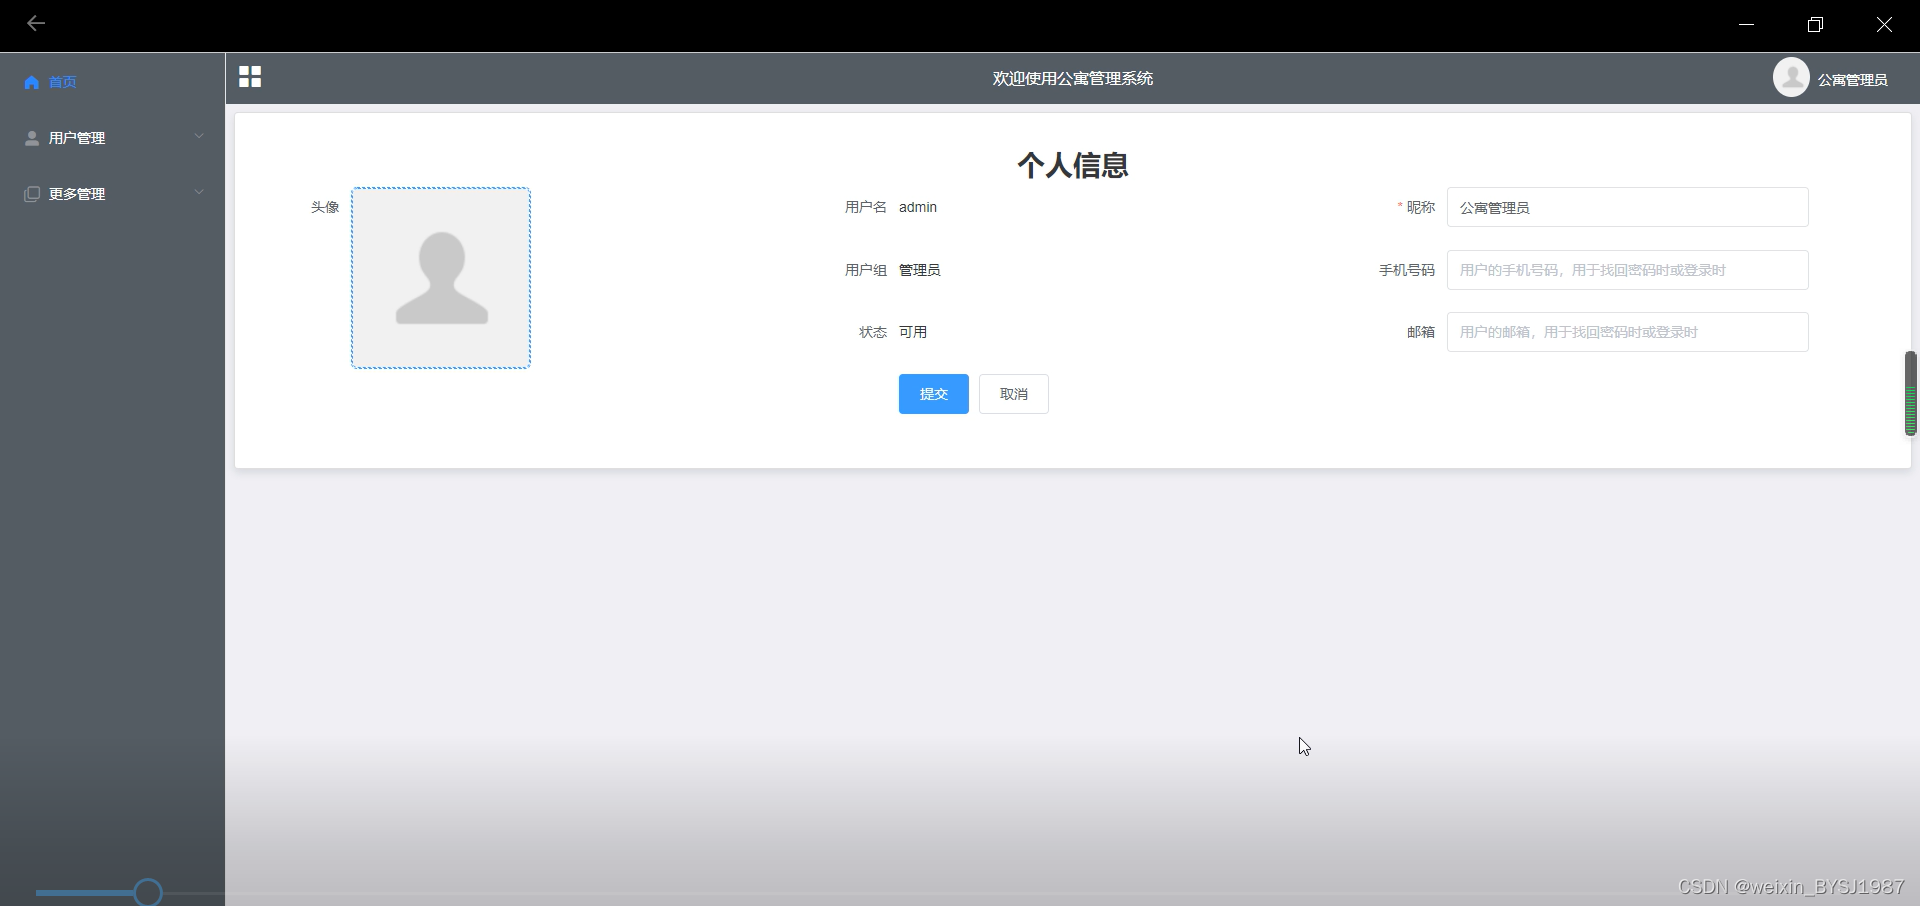Click the '手机号码' field label
Image resolution: width=1920 pixels, height=906 pixels.
pos(1407,270)
